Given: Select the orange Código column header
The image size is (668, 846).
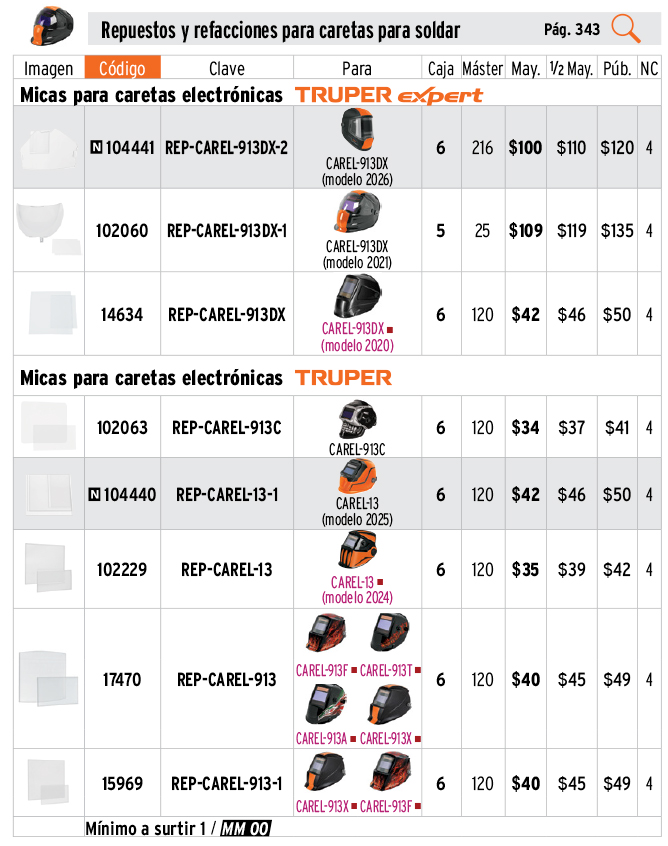Looking at the screenshot, I should coord(122,69).
